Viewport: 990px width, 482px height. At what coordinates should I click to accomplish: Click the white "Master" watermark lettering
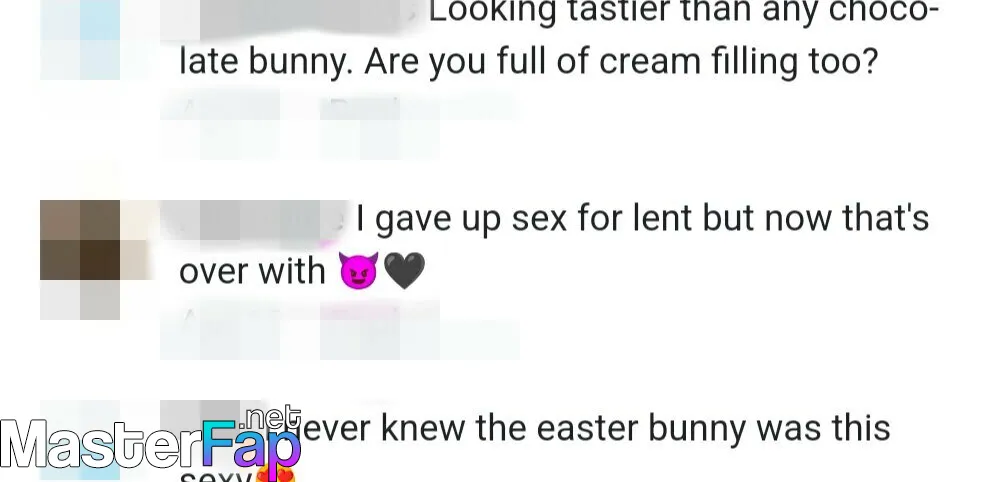point(101,443)
